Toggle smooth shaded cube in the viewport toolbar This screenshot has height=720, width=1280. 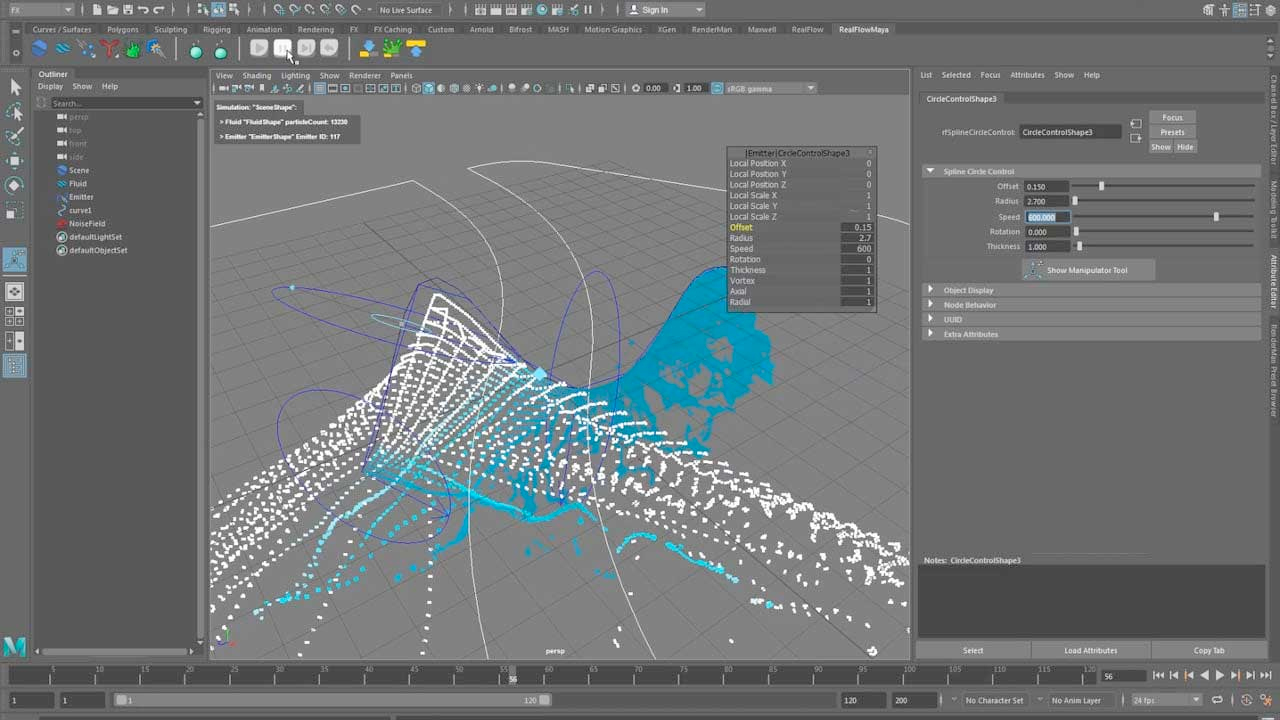click(428, 88)
